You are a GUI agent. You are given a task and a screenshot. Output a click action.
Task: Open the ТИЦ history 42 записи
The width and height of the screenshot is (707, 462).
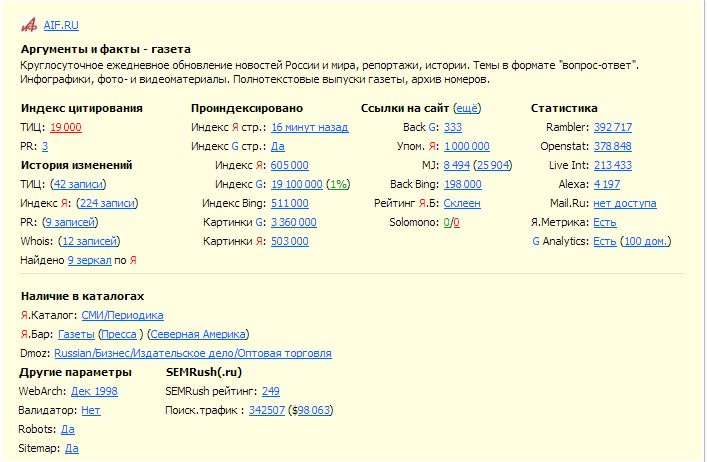pyautogui.click(x=79, y=184)
